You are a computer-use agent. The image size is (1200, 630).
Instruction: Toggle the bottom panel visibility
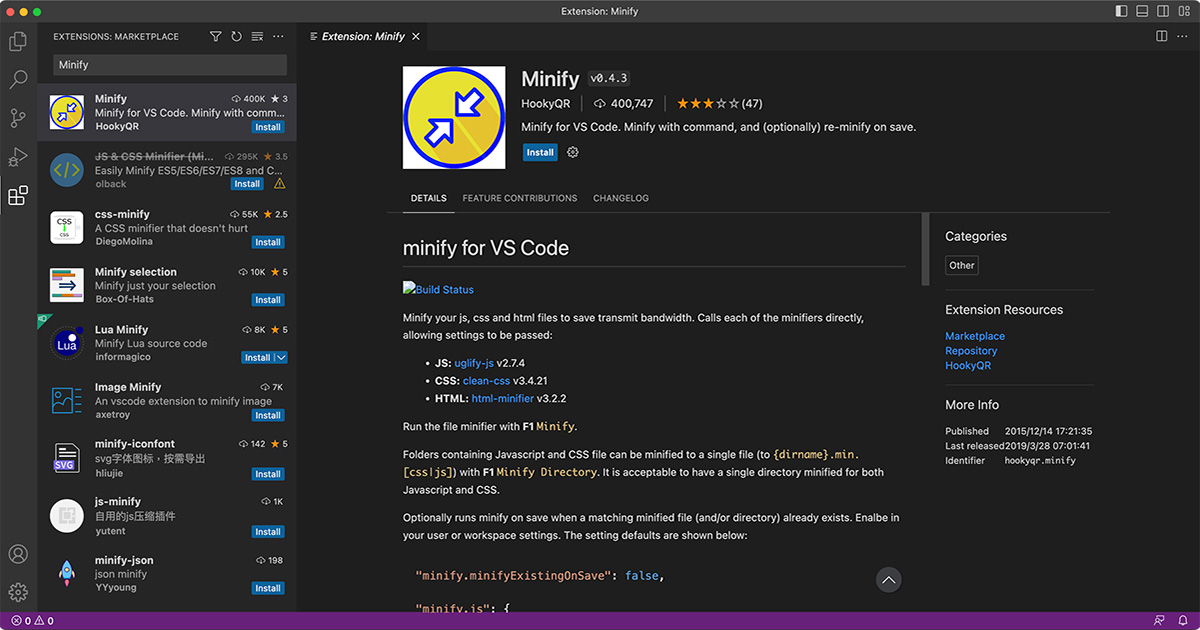point(1141,12)
